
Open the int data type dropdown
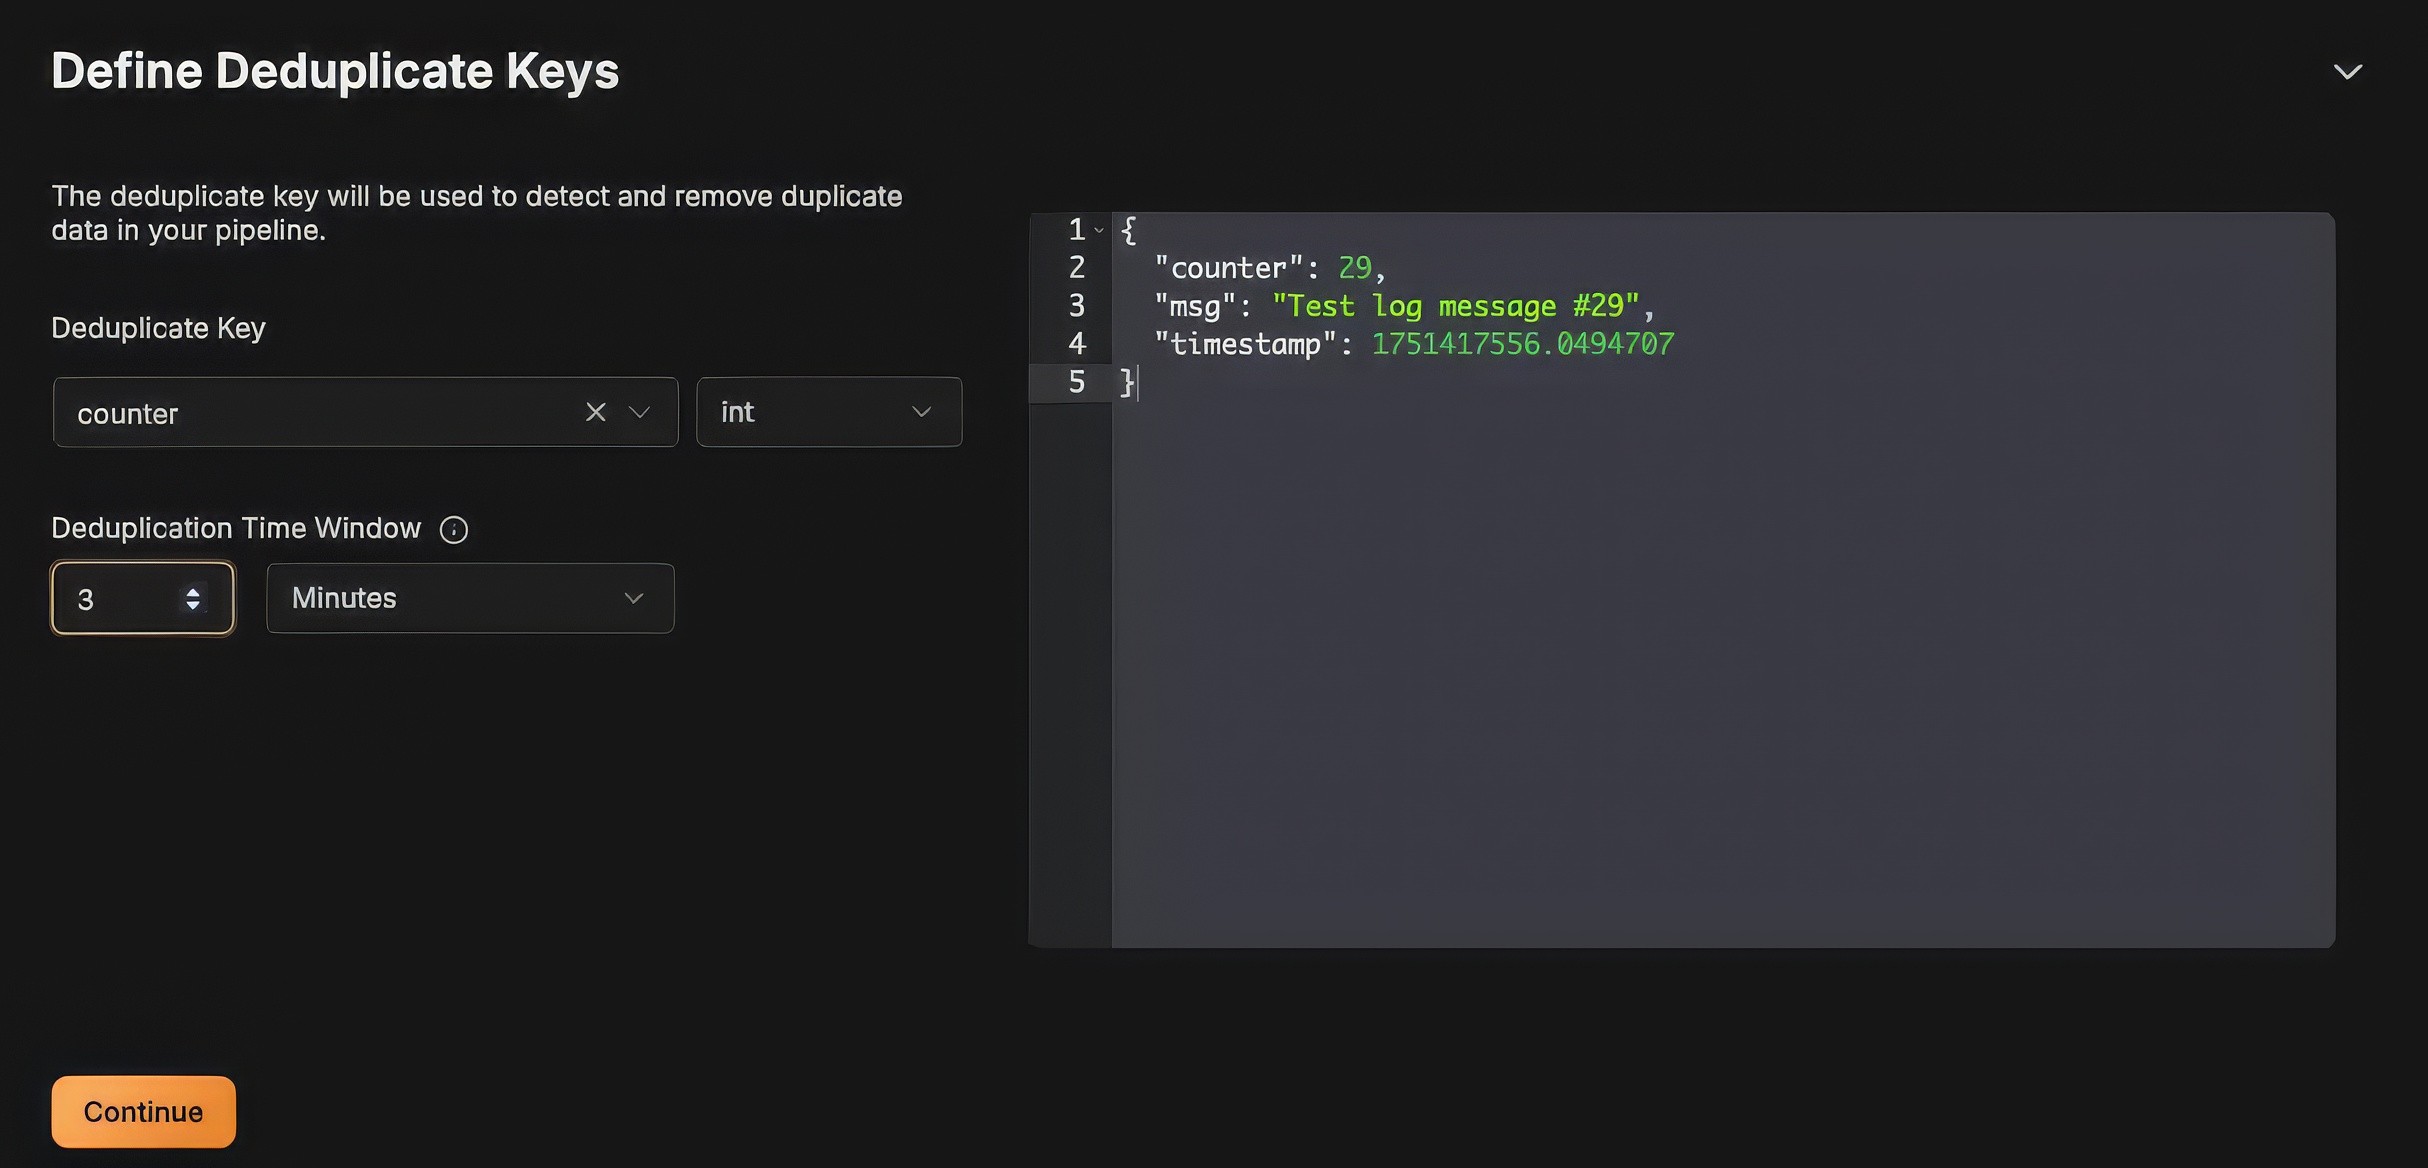click(x=828, y=412)
